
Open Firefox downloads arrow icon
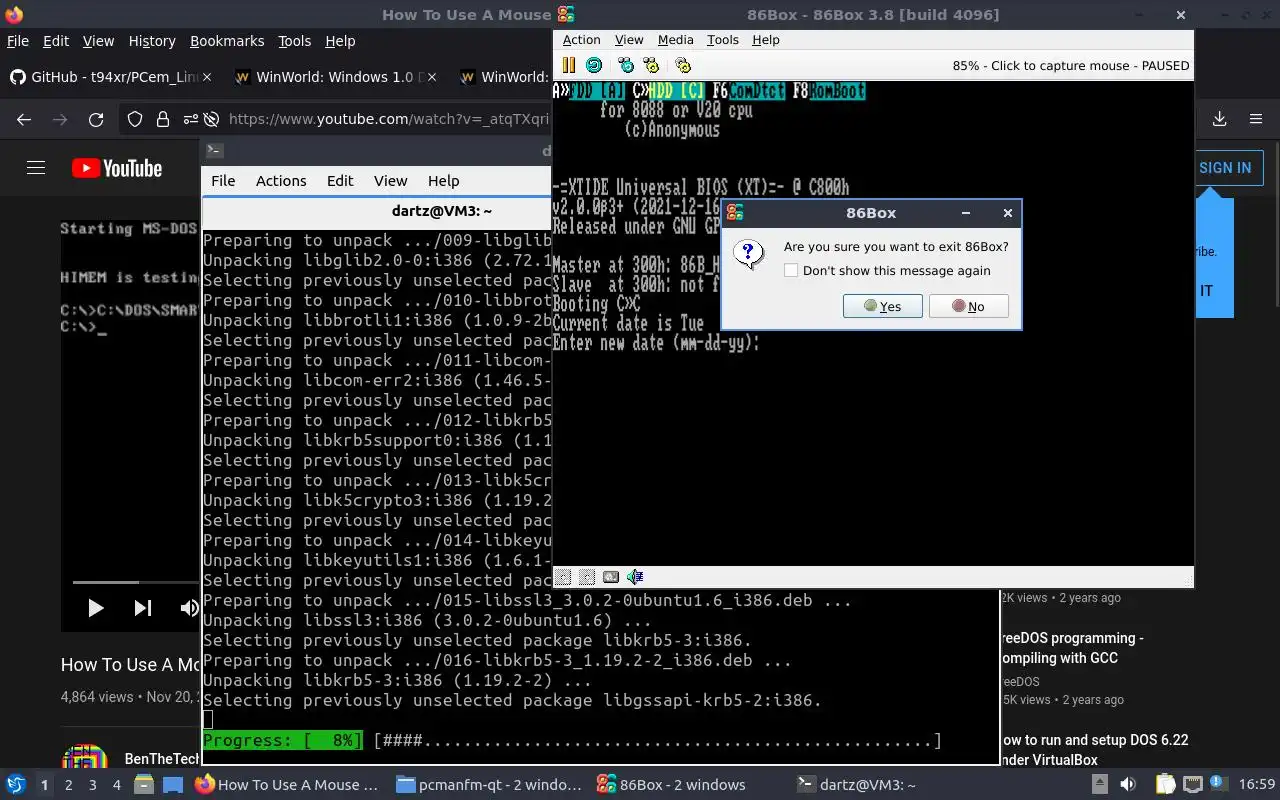pyautogui.click(x=1219, y=119)
